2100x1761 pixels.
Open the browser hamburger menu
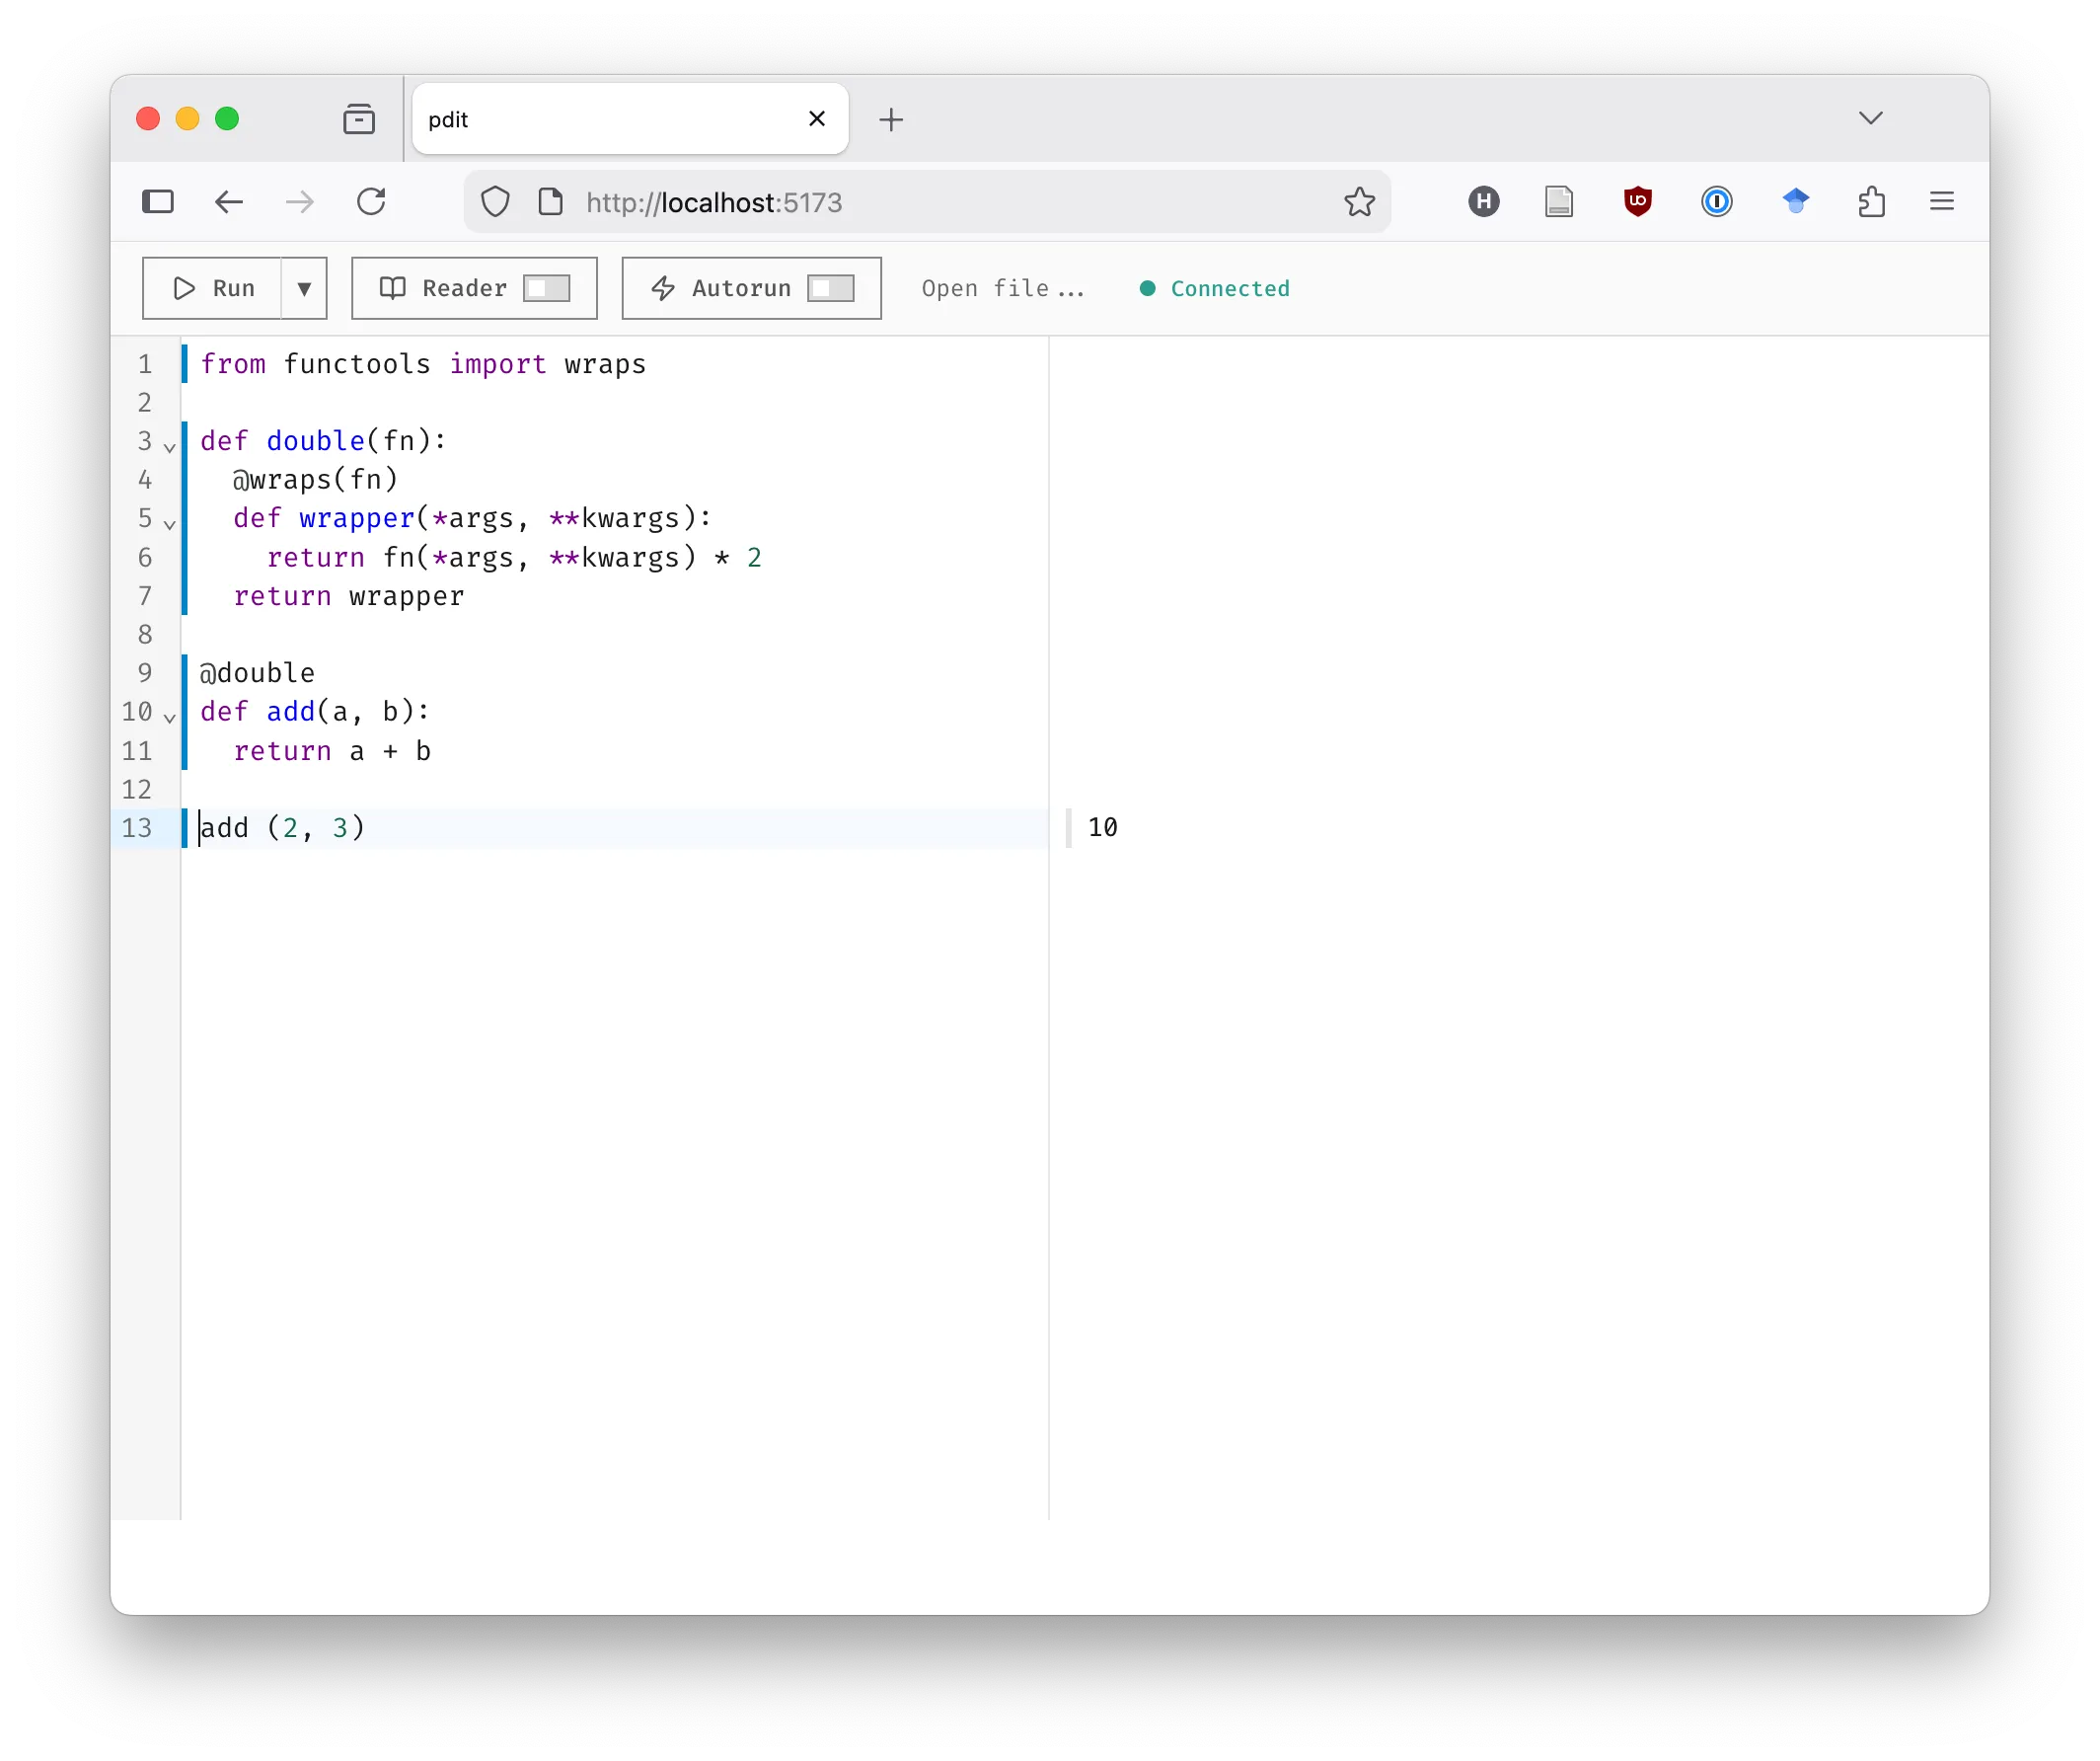coord(1941,201)
